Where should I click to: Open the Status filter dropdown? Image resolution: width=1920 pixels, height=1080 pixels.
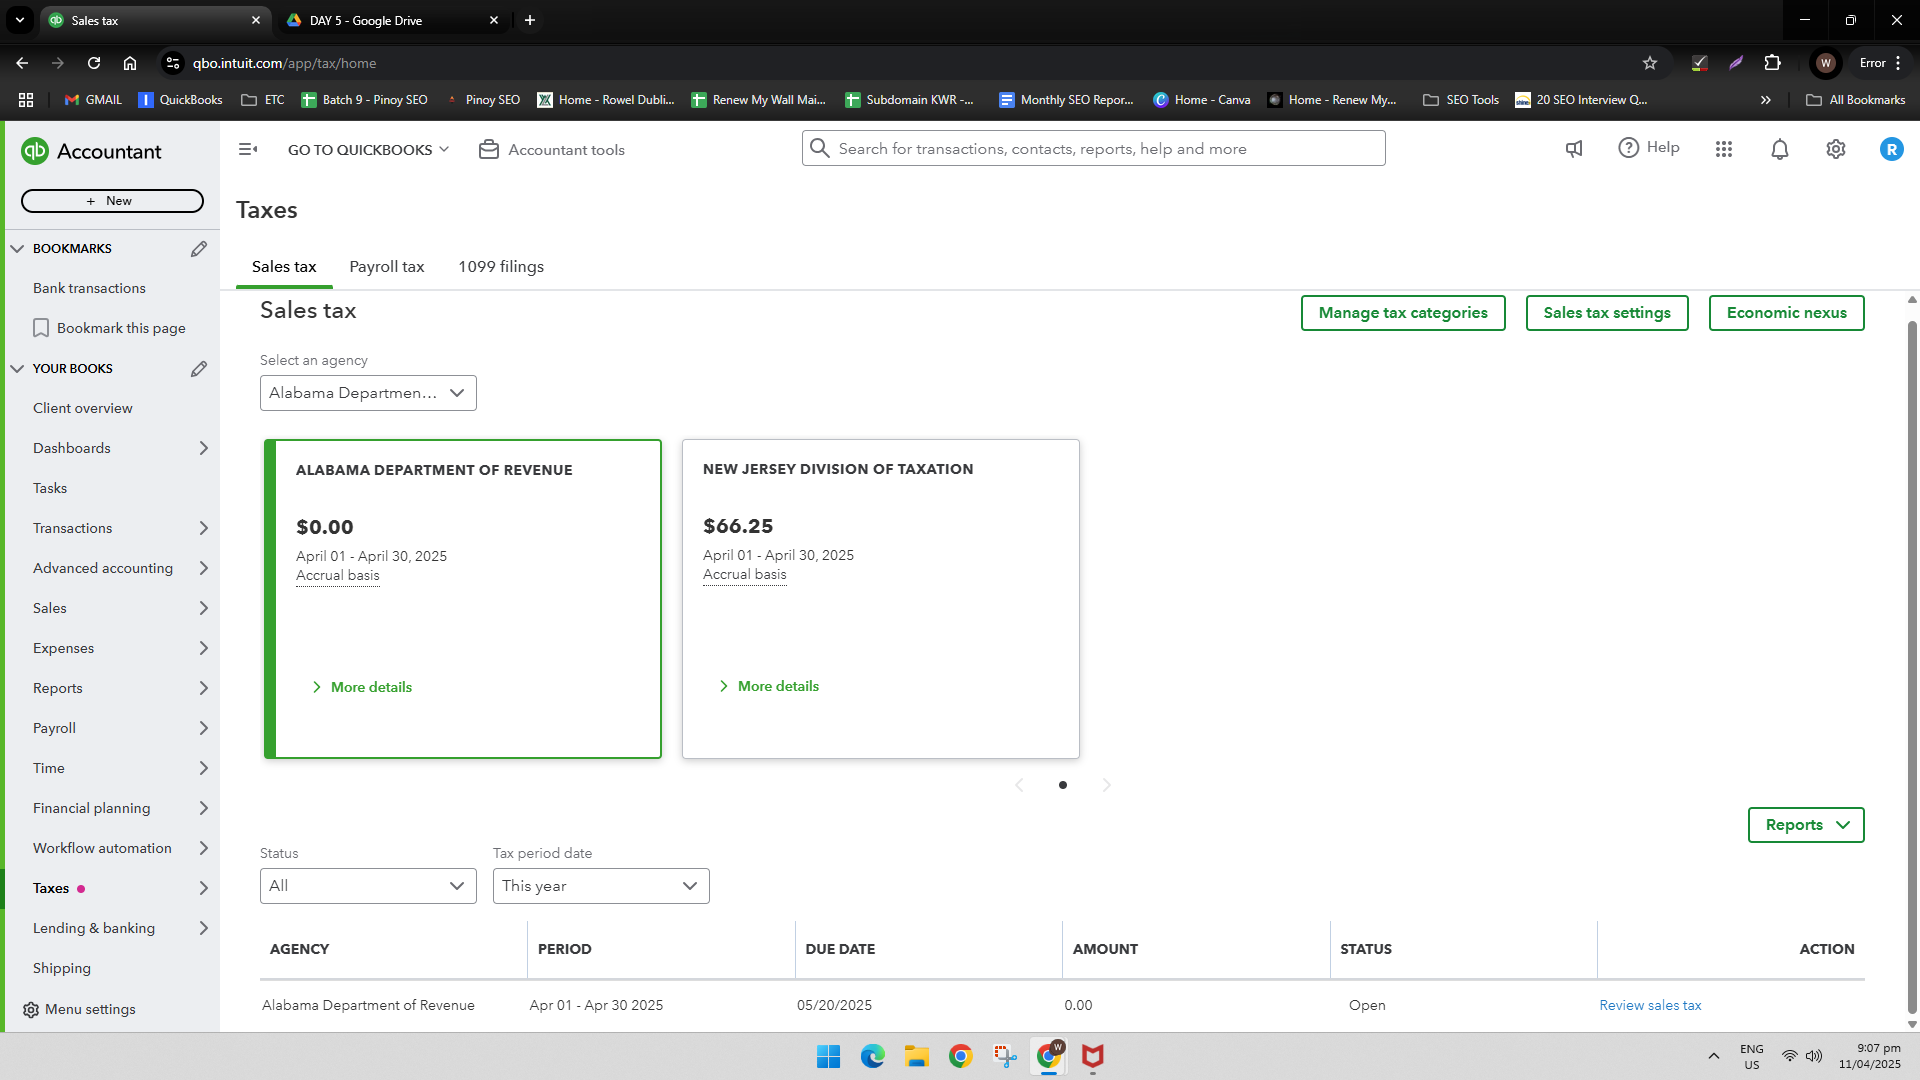(368, 886)
